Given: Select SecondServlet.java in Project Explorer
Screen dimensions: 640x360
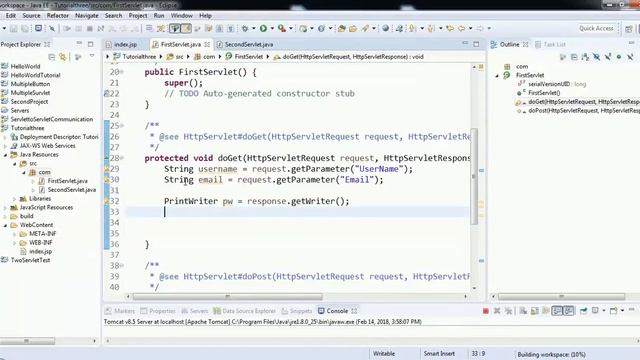Looking at the screenshot, I should [72, 190].
